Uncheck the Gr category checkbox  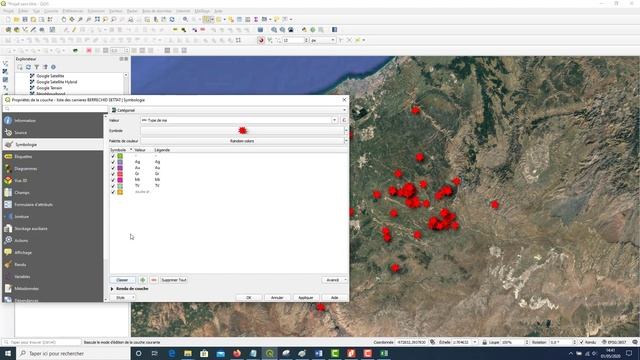click(x=113, y=174)
